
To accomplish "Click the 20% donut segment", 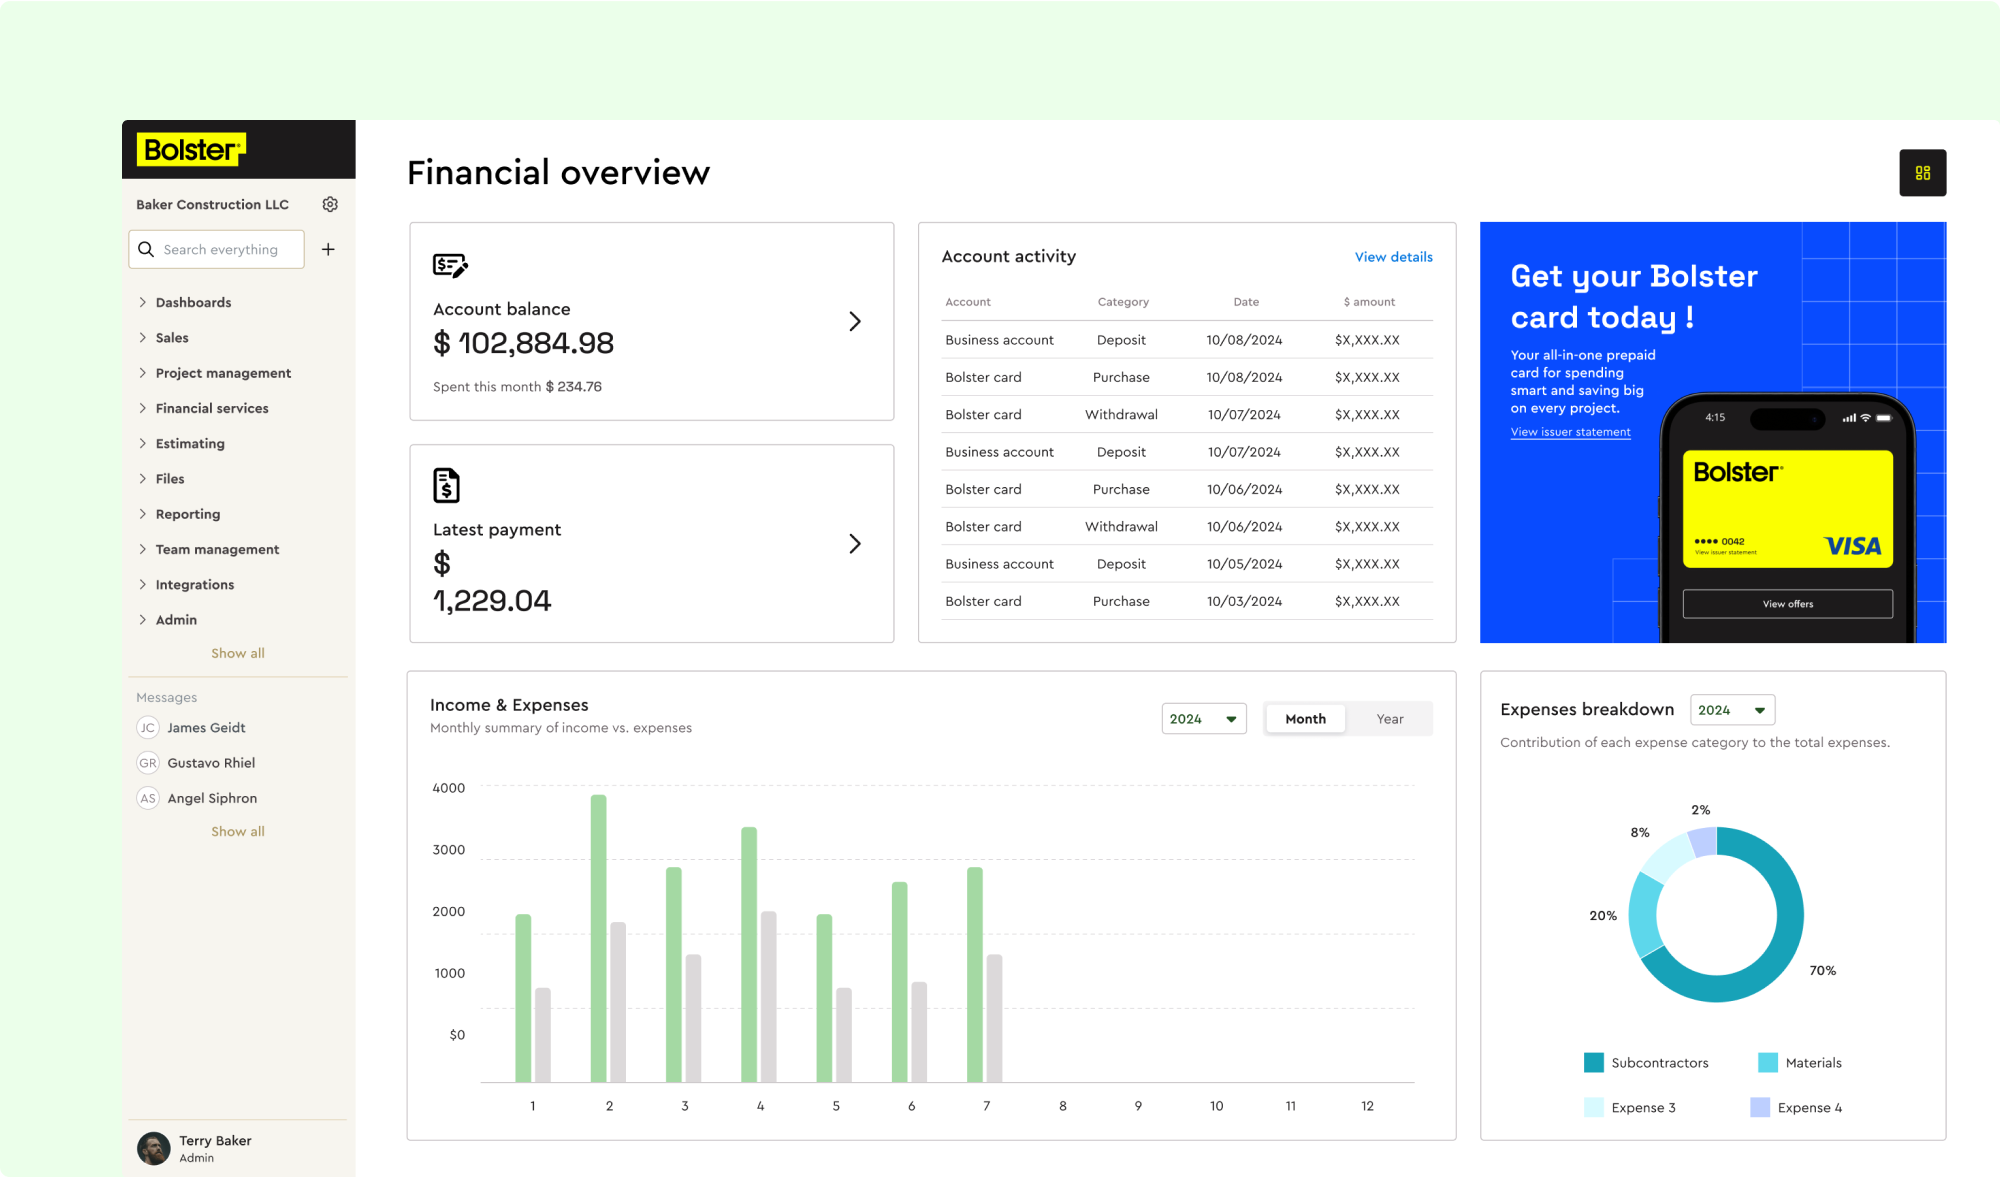I will [x=1644, y=917].
